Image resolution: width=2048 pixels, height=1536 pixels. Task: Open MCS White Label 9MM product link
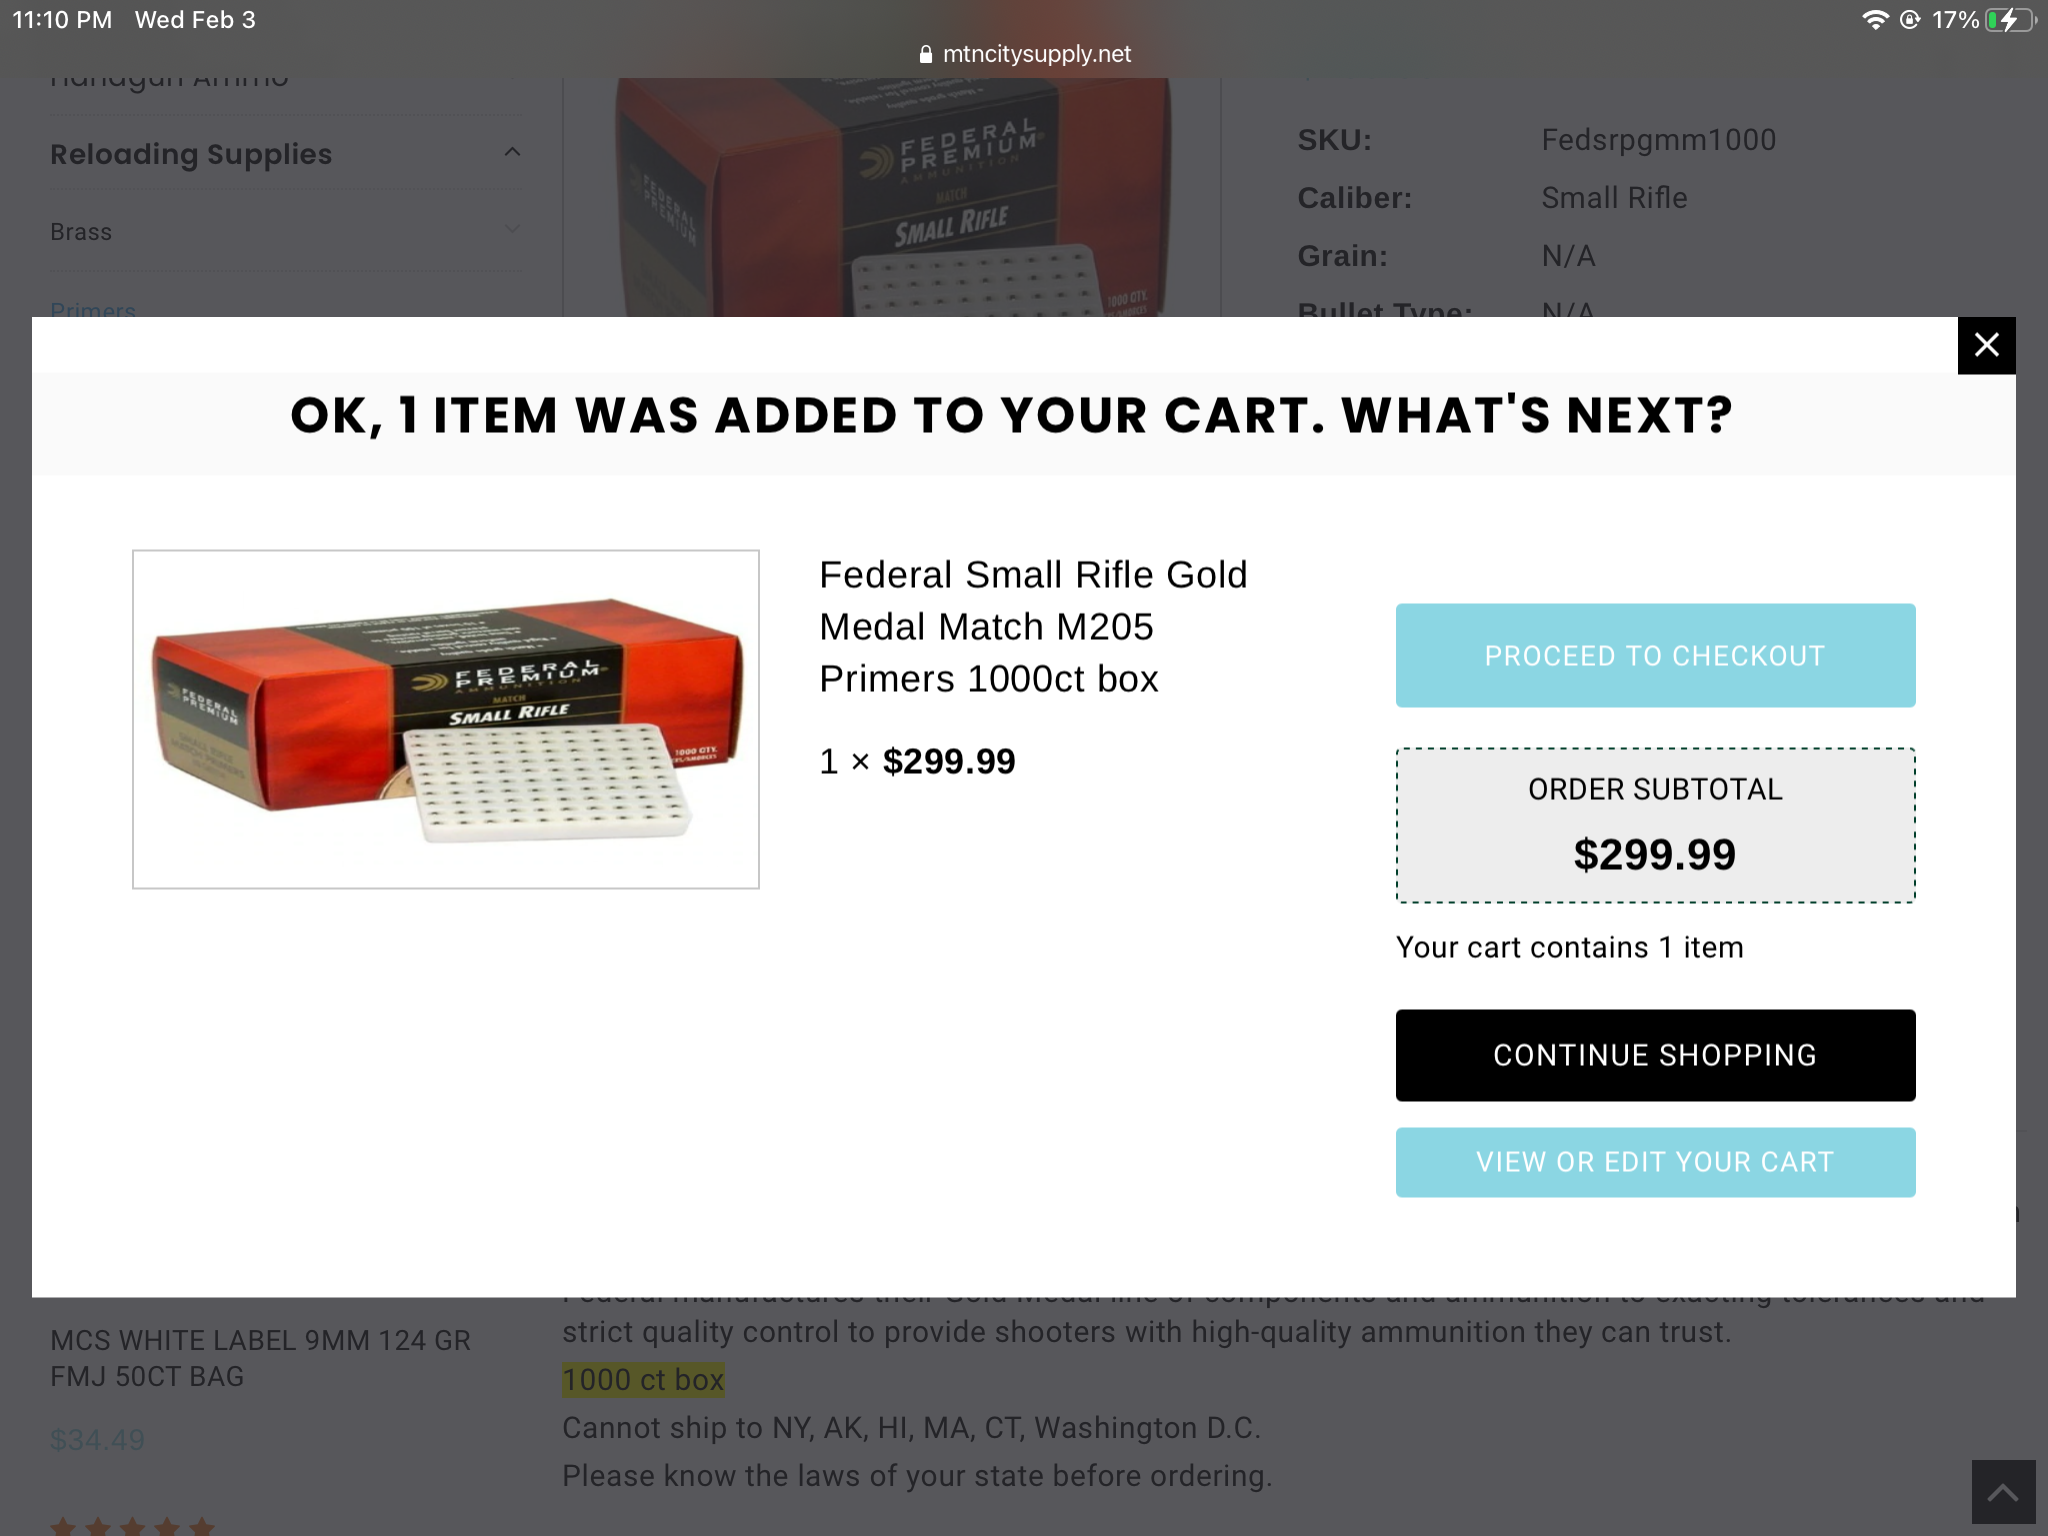pos(260,1358)
